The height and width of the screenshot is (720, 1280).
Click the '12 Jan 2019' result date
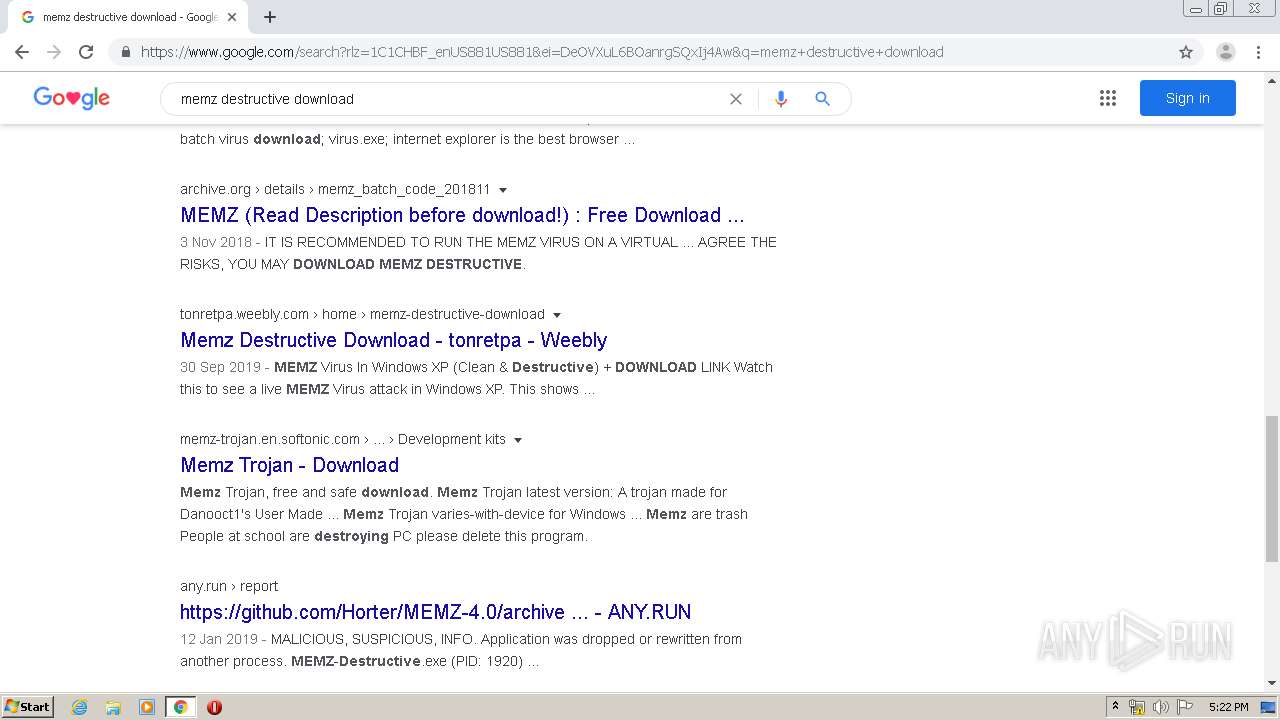219,639
